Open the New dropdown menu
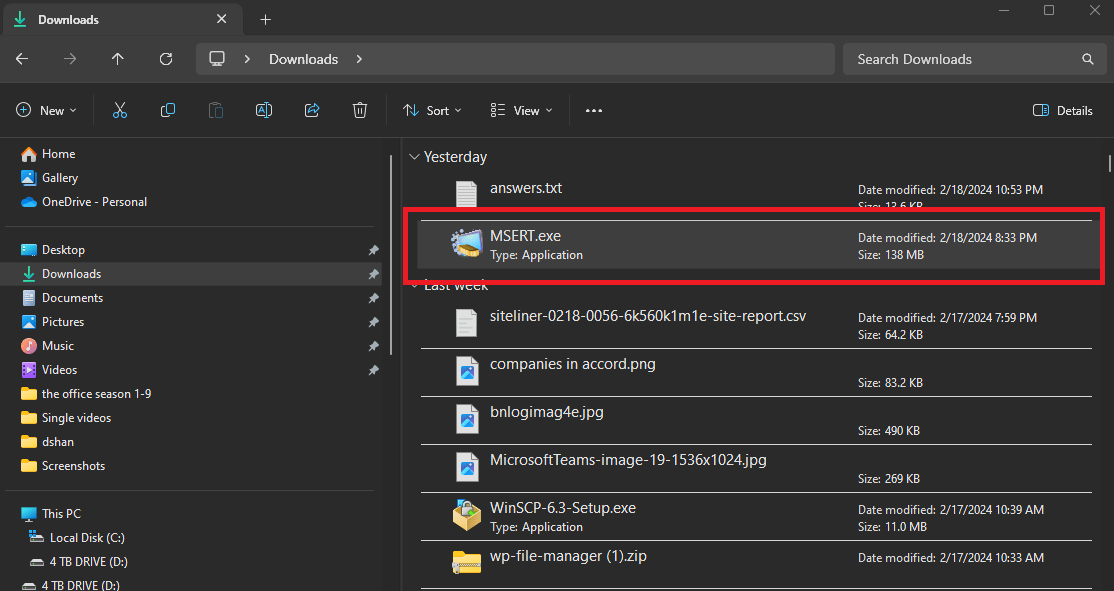This screenshot has width=1114, height=591. (46, 110)
